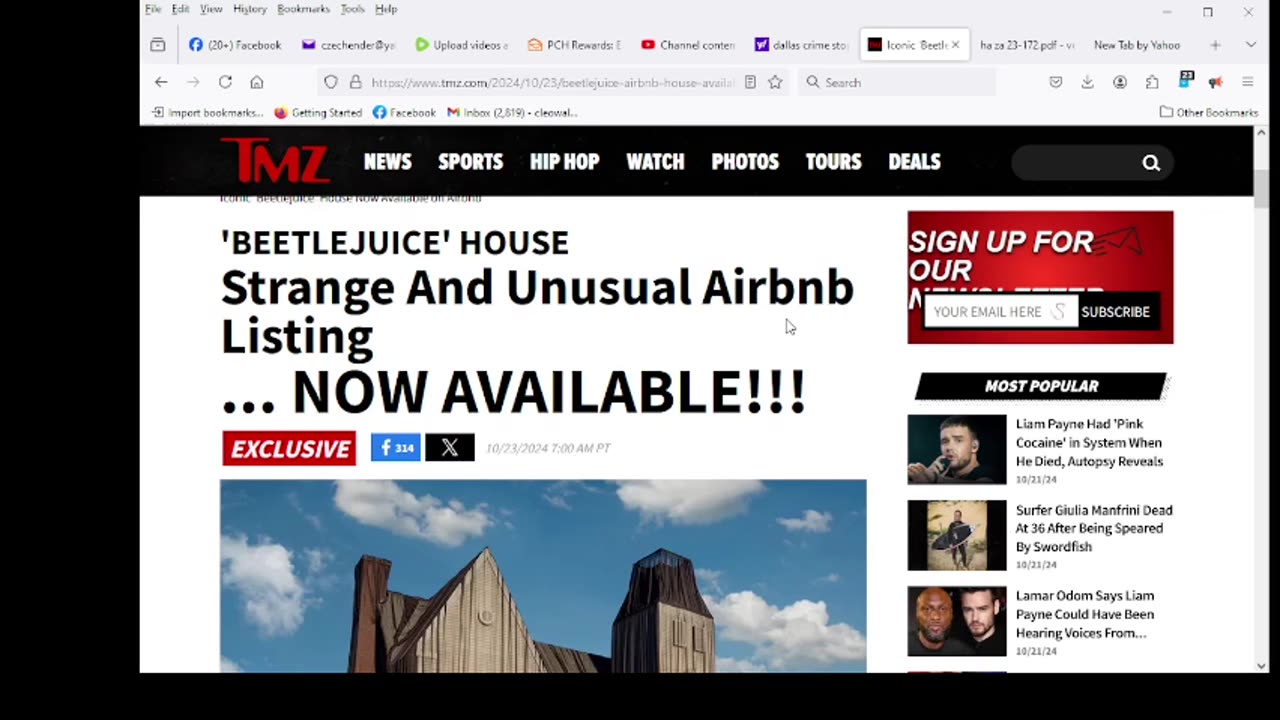This screenshot has height=720, width=1280.
Task: Open the Facebook bookmark in toolbar
Action: pyautogui.click(x=404, y=112)
